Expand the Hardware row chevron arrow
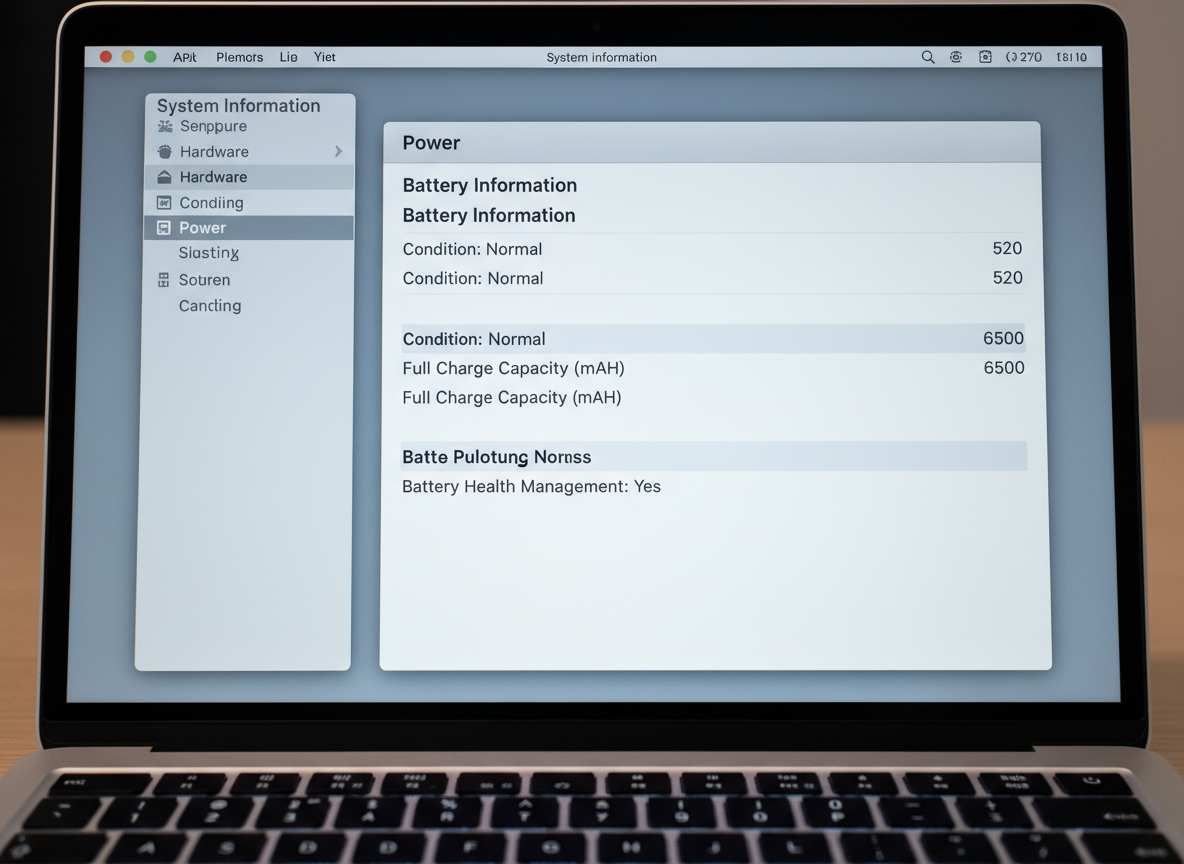 (338, 152)
